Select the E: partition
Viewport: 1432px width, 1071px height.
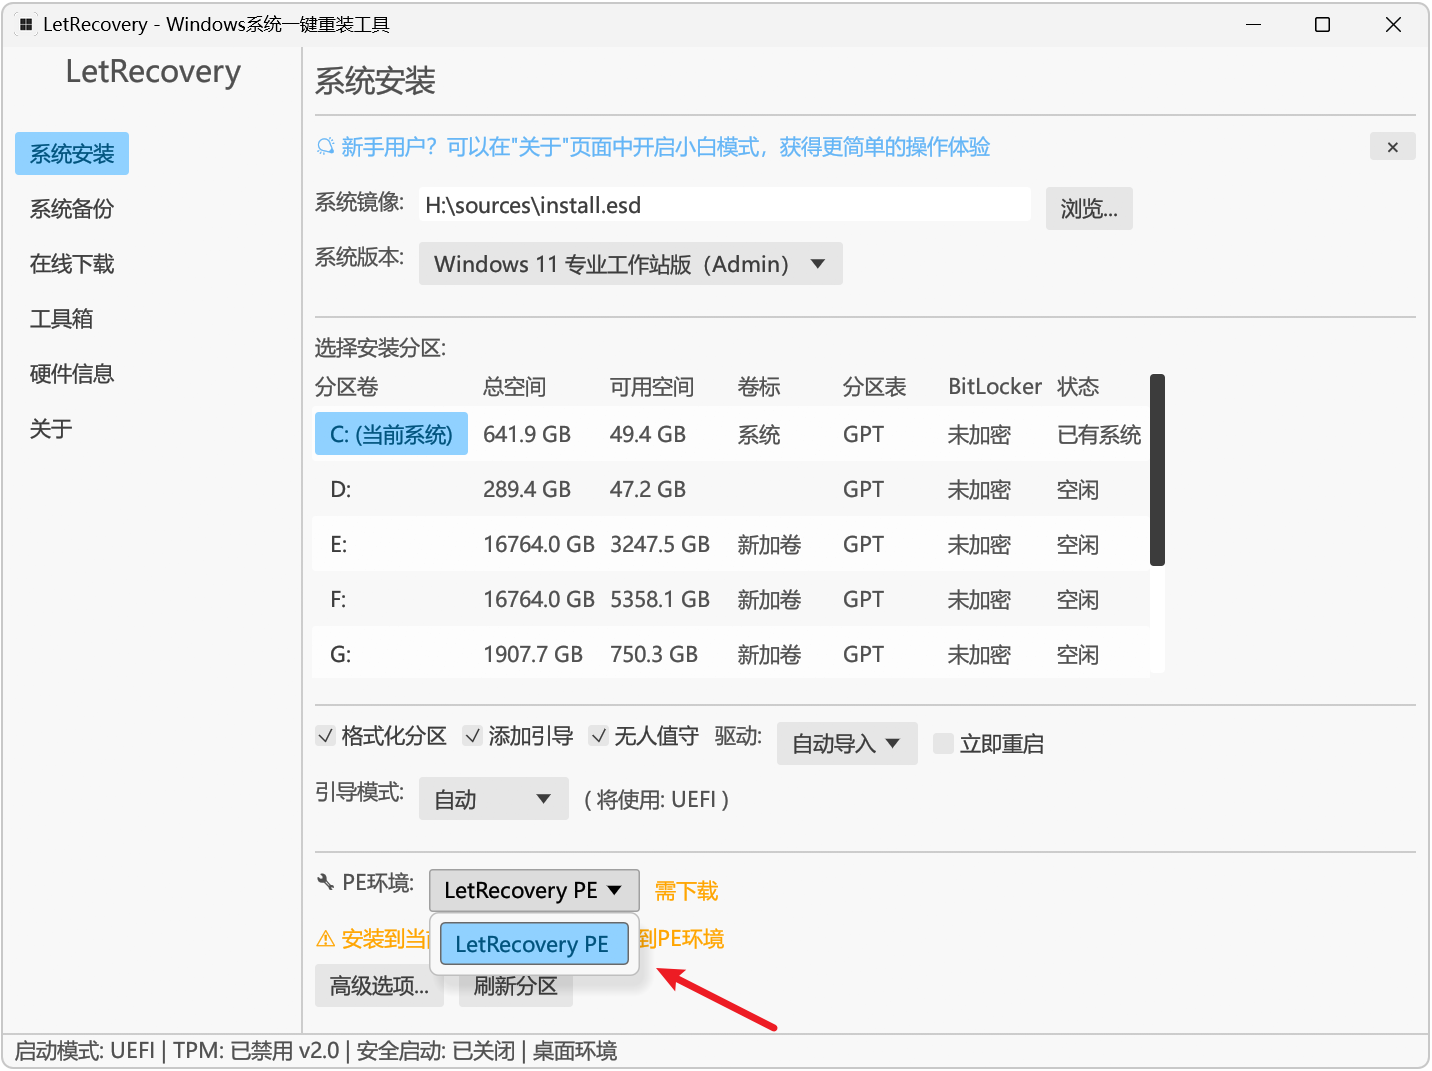coord(339,544)
